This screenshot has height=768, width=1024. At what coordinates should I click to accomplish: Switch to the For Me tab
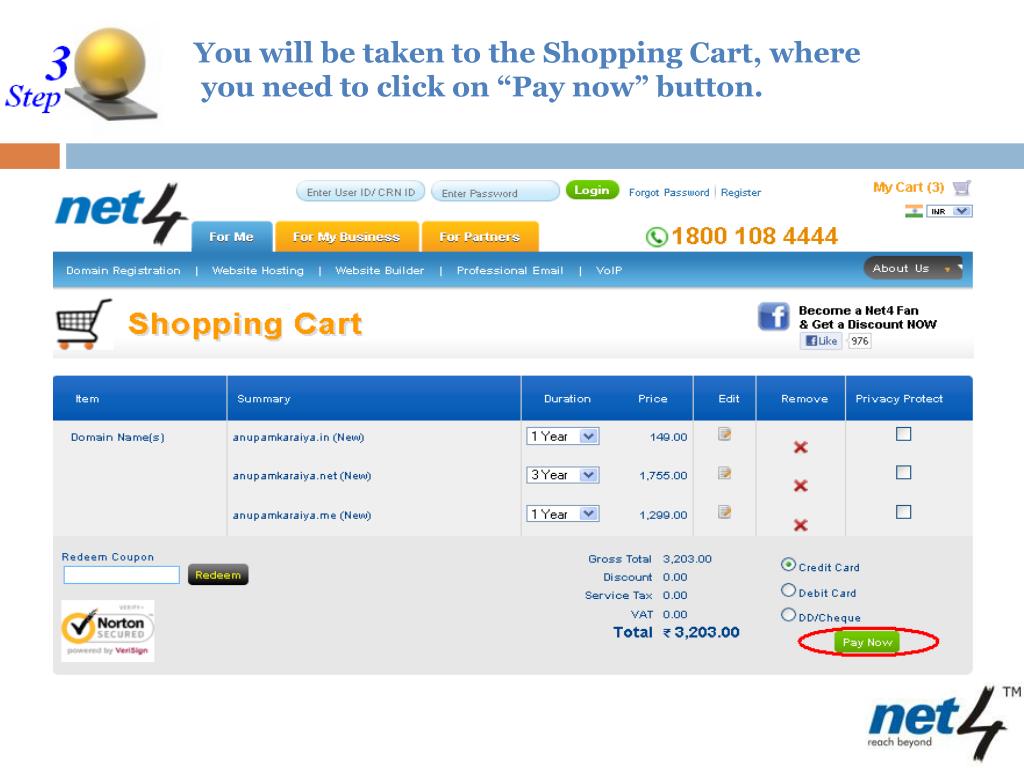(x=232, y=237)
